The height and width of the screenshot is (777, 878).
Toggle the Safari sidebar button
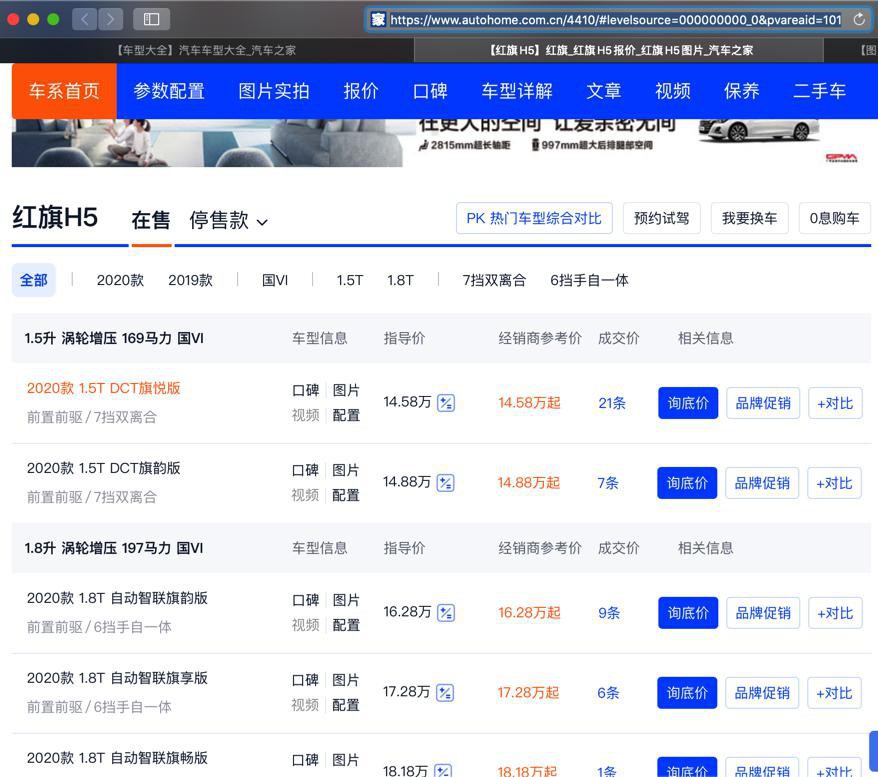point(151,20)
